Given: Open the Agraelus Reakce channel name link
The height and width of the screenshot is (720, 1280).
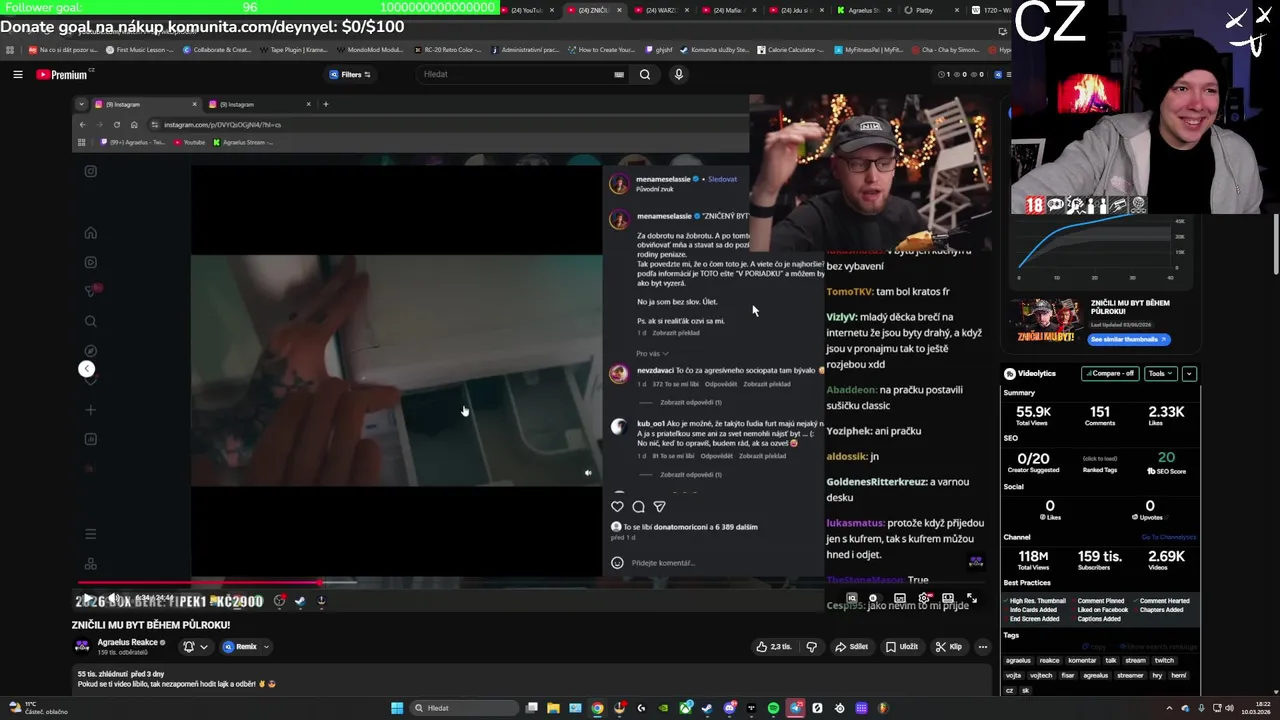Looking at the screenshot, I should [x=127, y=642].
